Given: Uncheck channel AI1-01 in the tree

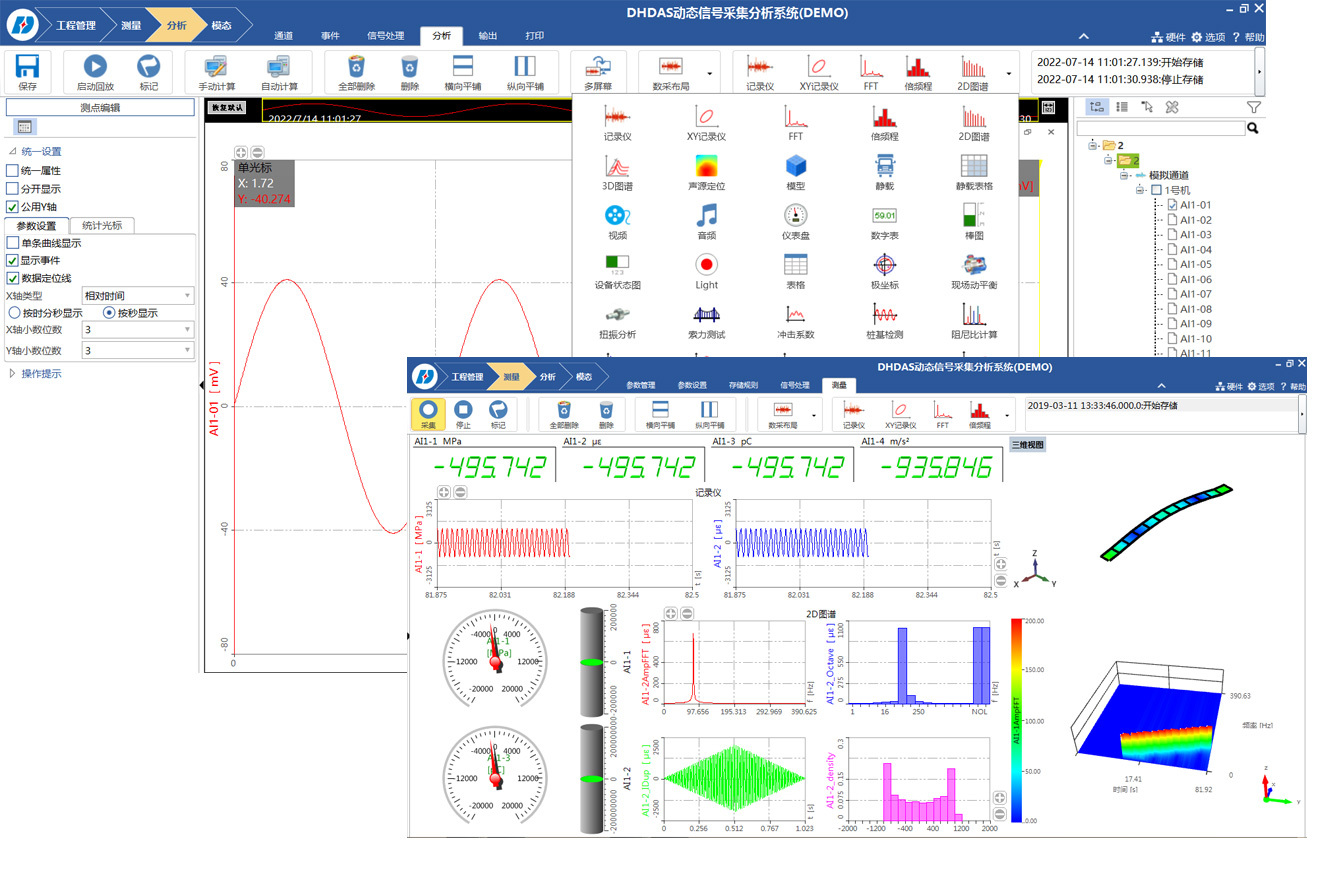Looking at the screenshot, I should pos(1174,205).
